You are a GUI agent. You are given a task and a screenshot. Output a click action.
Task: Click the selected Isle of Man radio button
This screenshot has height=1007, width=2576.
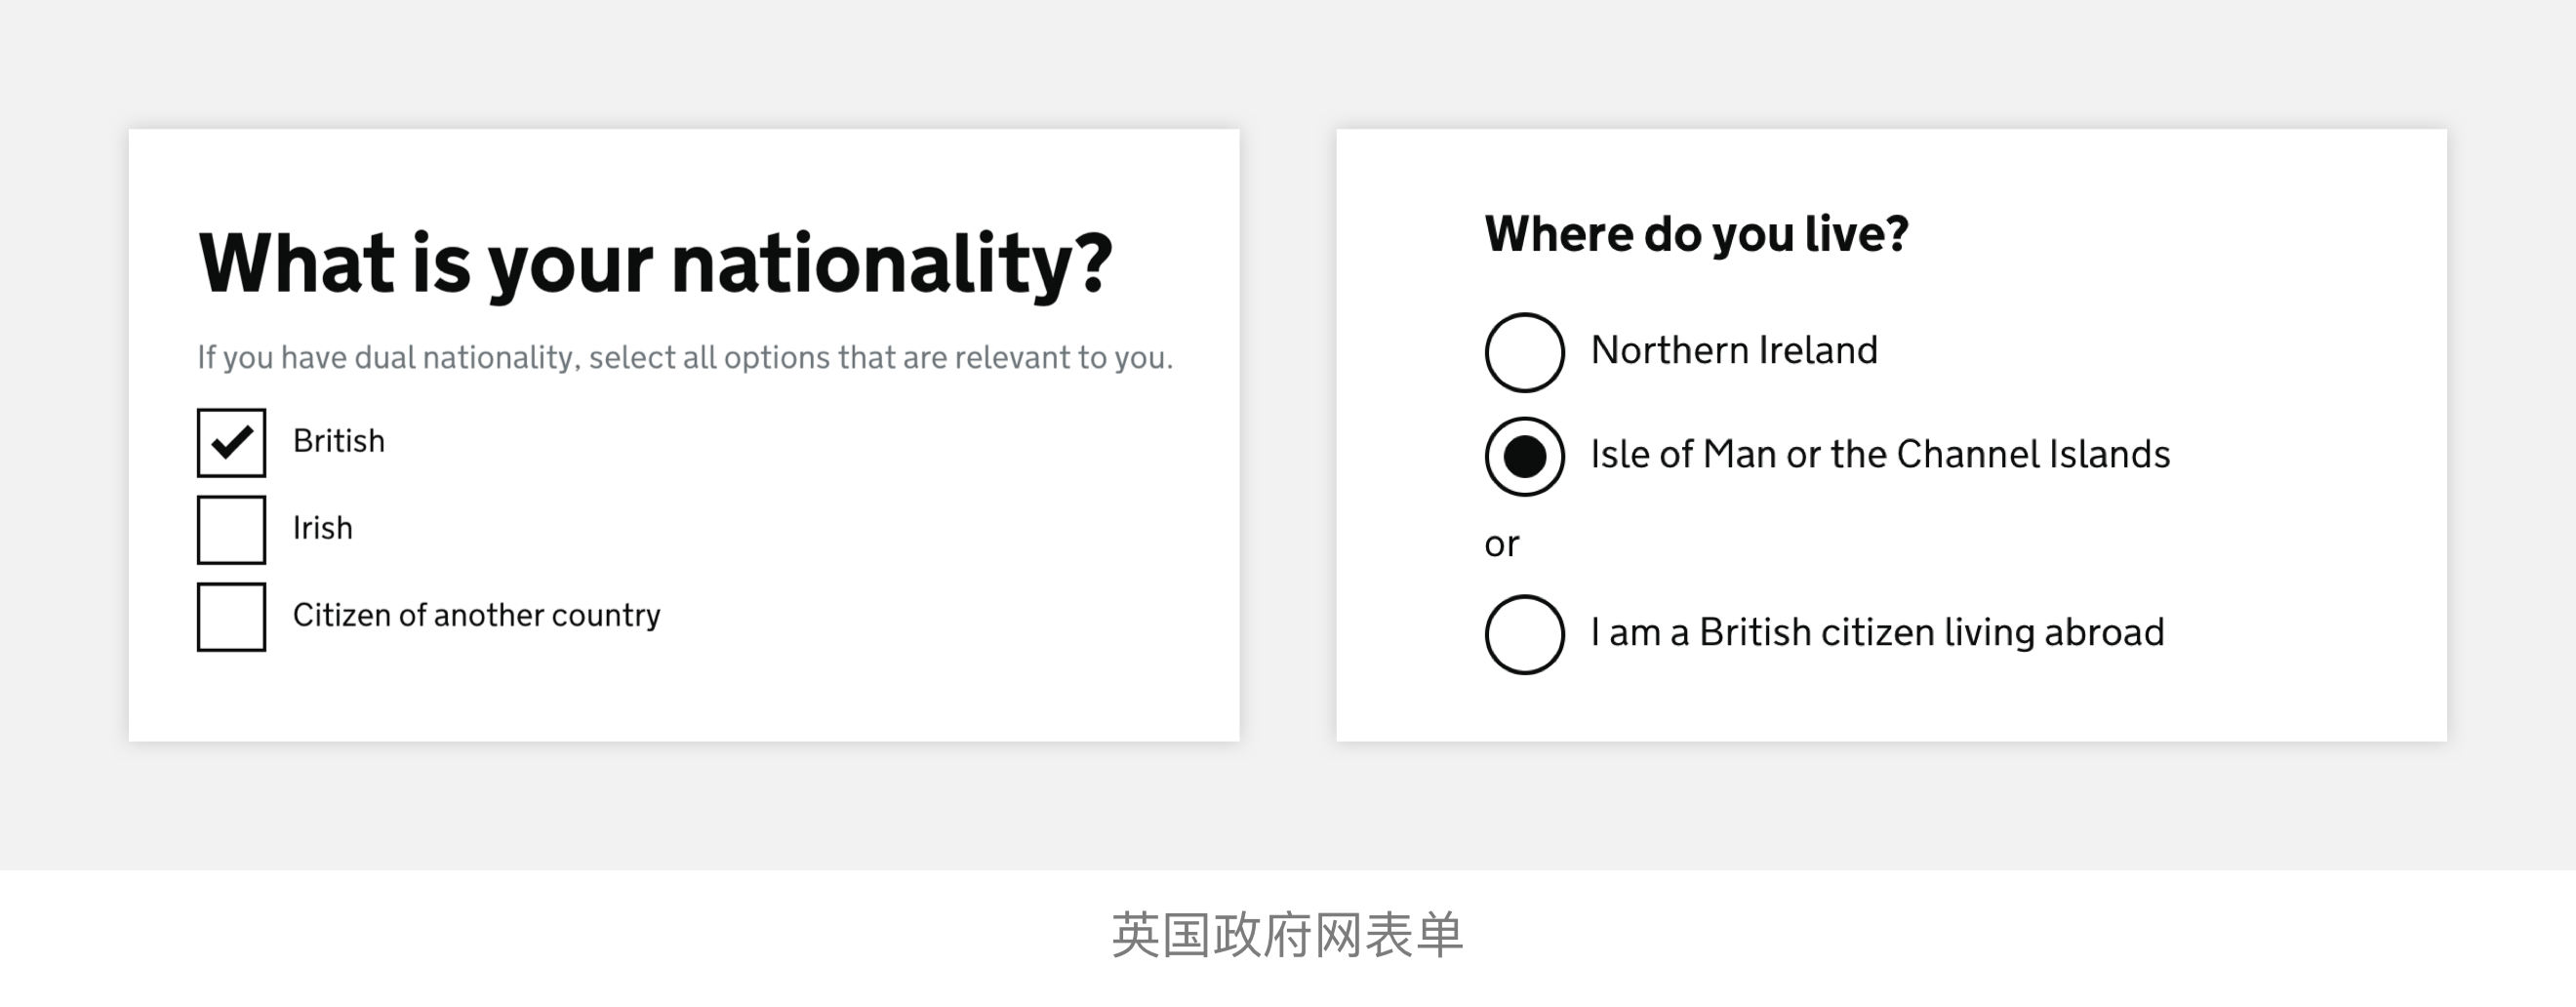1524,456
